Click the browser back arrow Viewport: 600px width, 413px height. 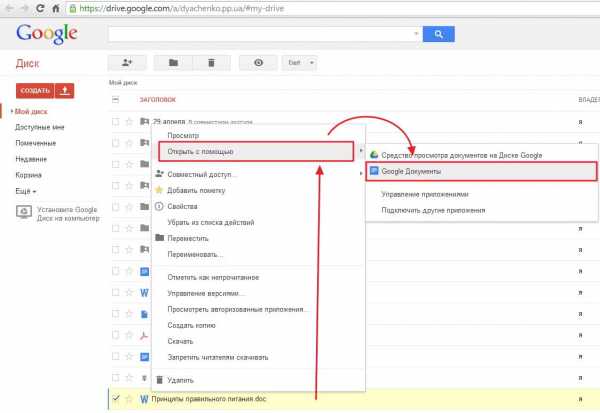tap(9, 8)
